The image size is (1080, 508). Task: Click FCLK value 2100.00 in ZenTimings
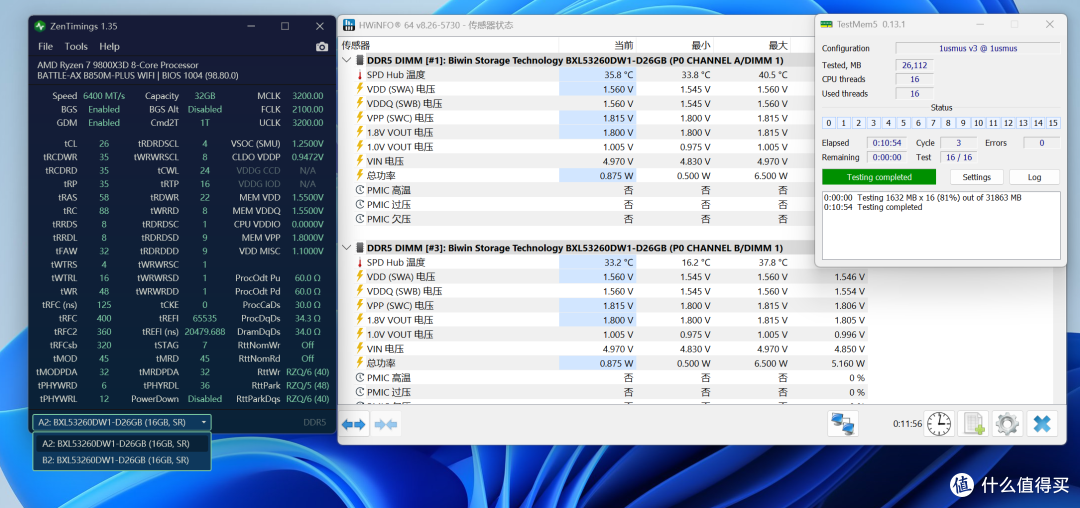click(x=307, y=109)
